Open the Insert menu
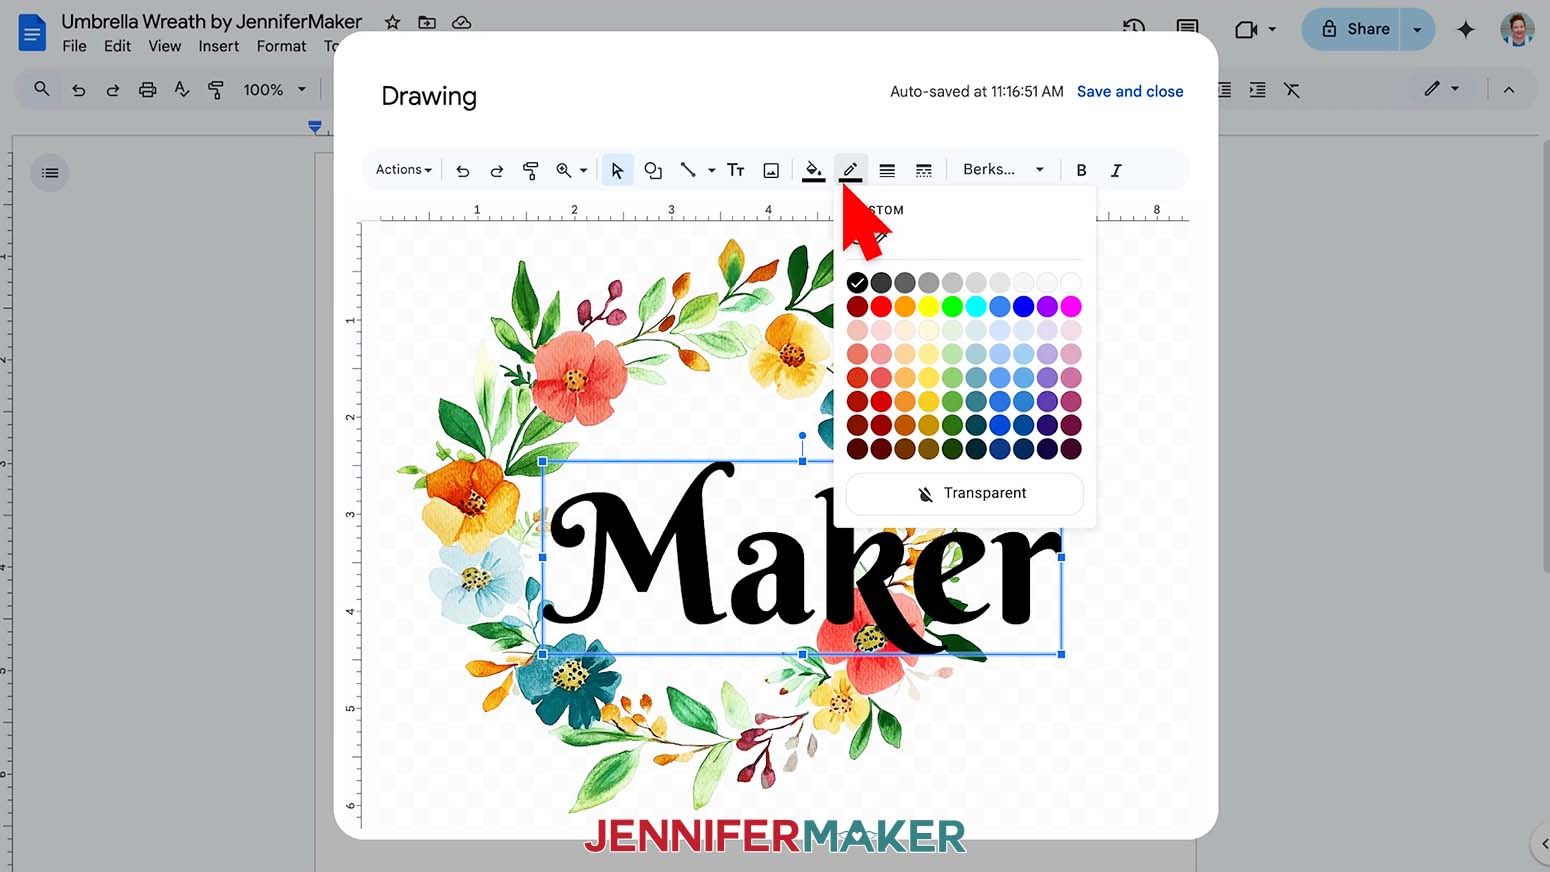This screenshot has height=872, width=1550. click(218, 46)
